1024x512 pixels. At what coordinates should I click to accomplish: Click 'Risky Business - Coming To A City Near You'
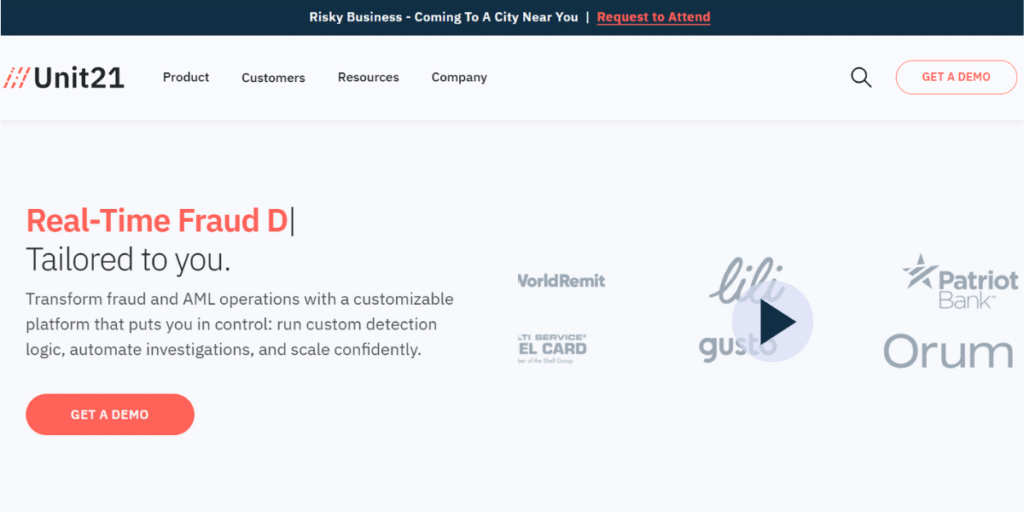443,17
